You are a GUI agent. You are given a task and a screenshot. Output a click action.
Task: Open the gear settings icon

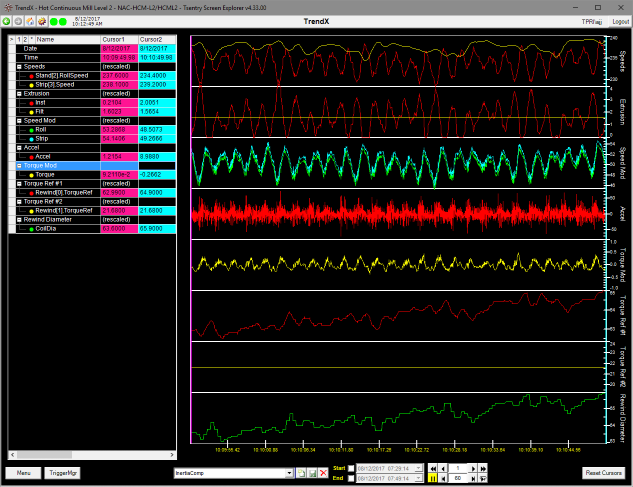click(x=42, y=21)
